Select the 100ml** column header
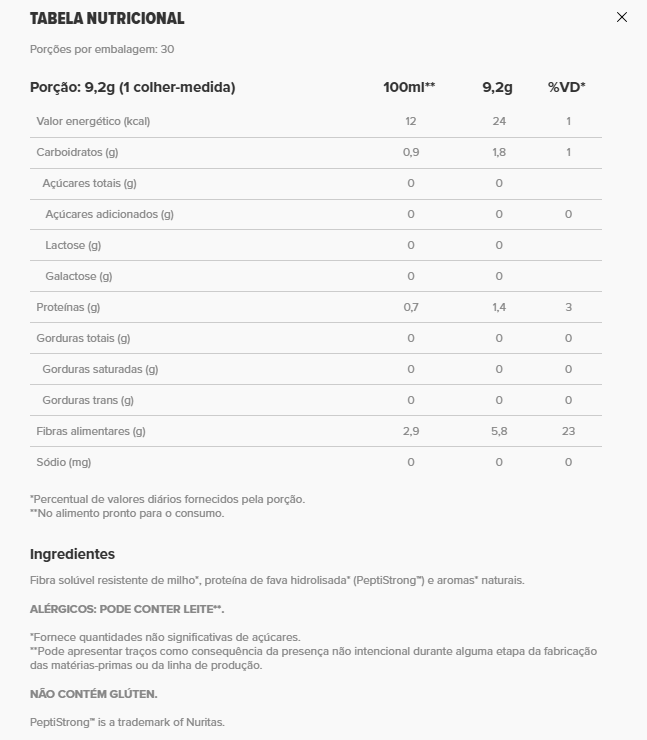The image size is (647, 740). click(409, 87)
